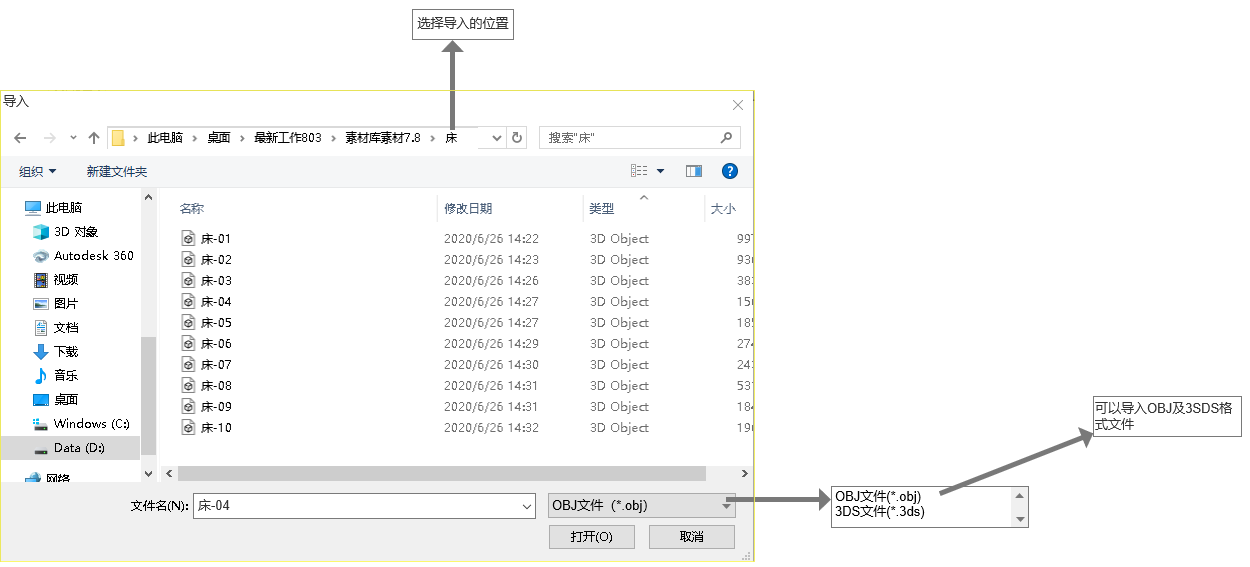Open the view options dropdown arrow
1250x567 pixels.
pyautogui.click(x=660, y=171)
